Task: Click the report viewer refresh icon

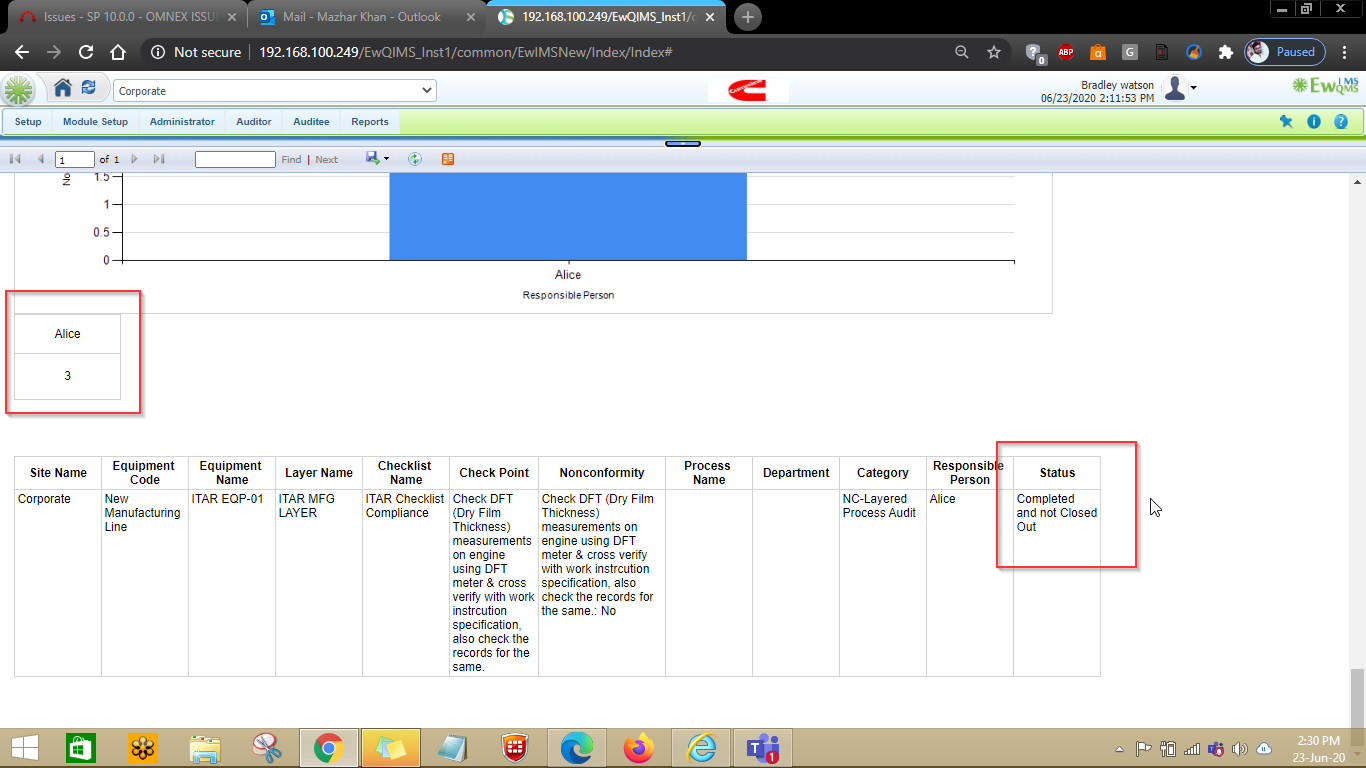Action: 415,159
